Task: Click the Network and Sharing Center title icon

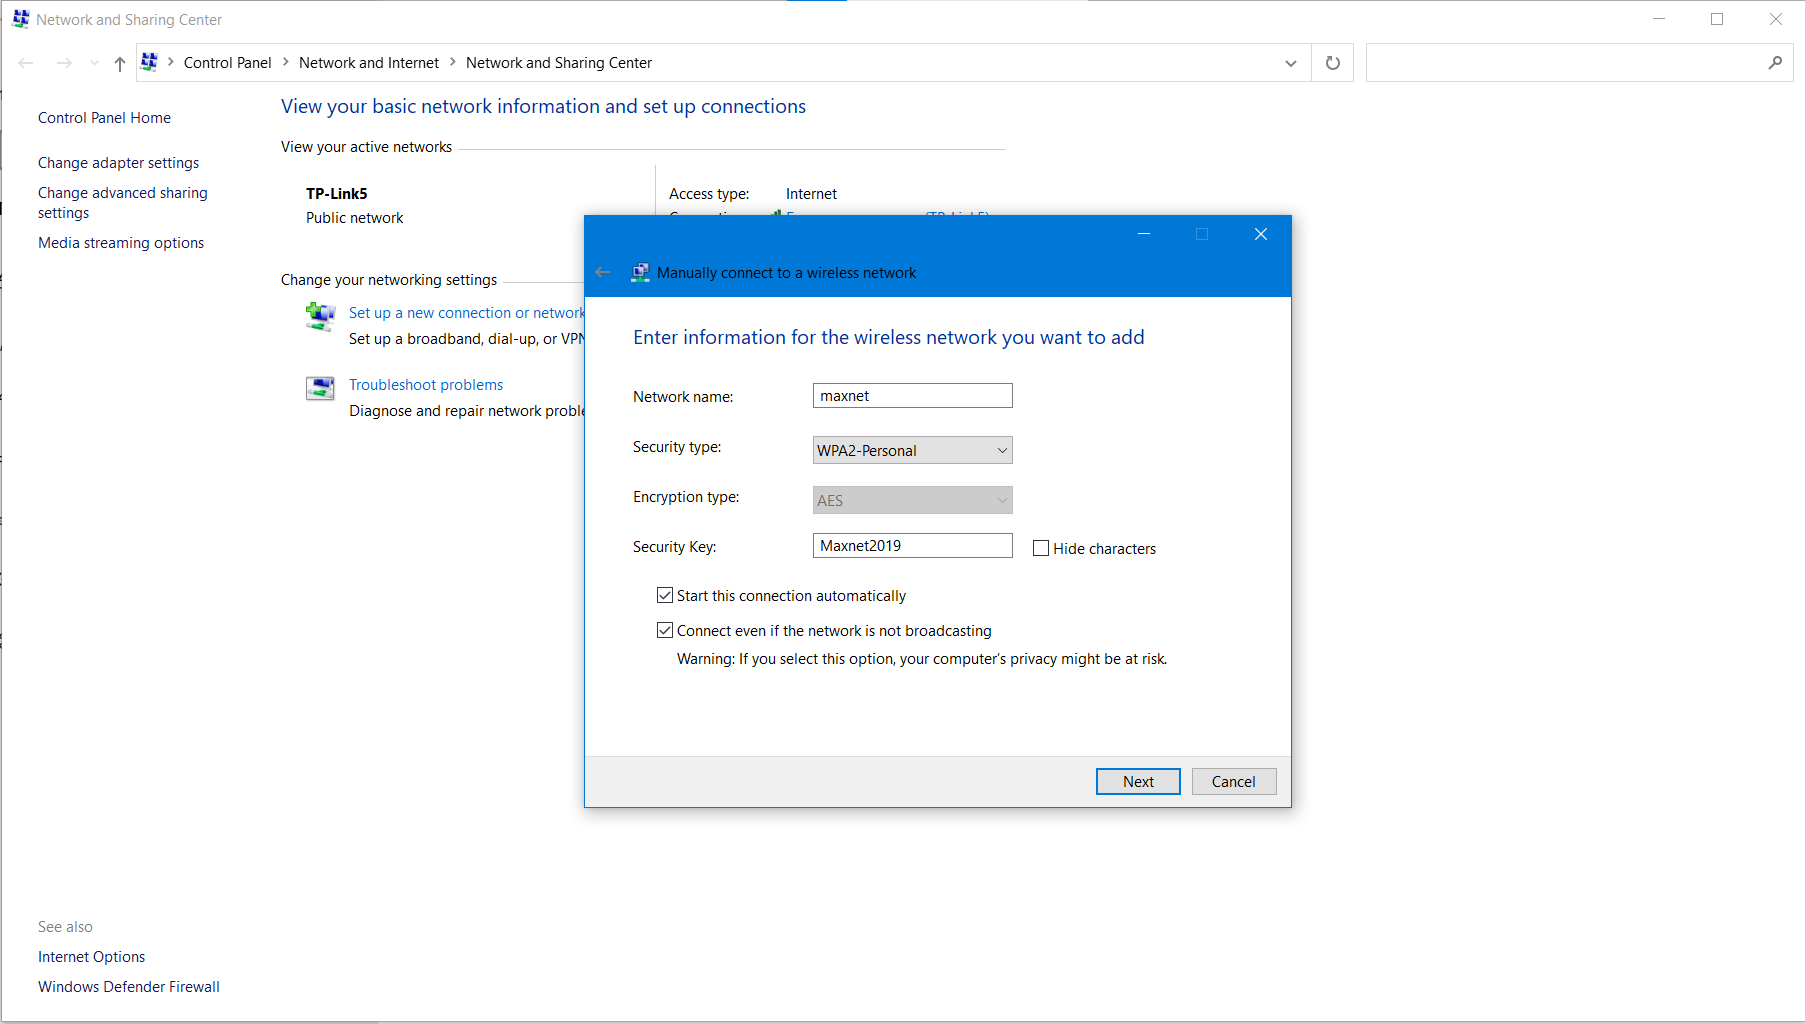Action: tap(20, 19)
